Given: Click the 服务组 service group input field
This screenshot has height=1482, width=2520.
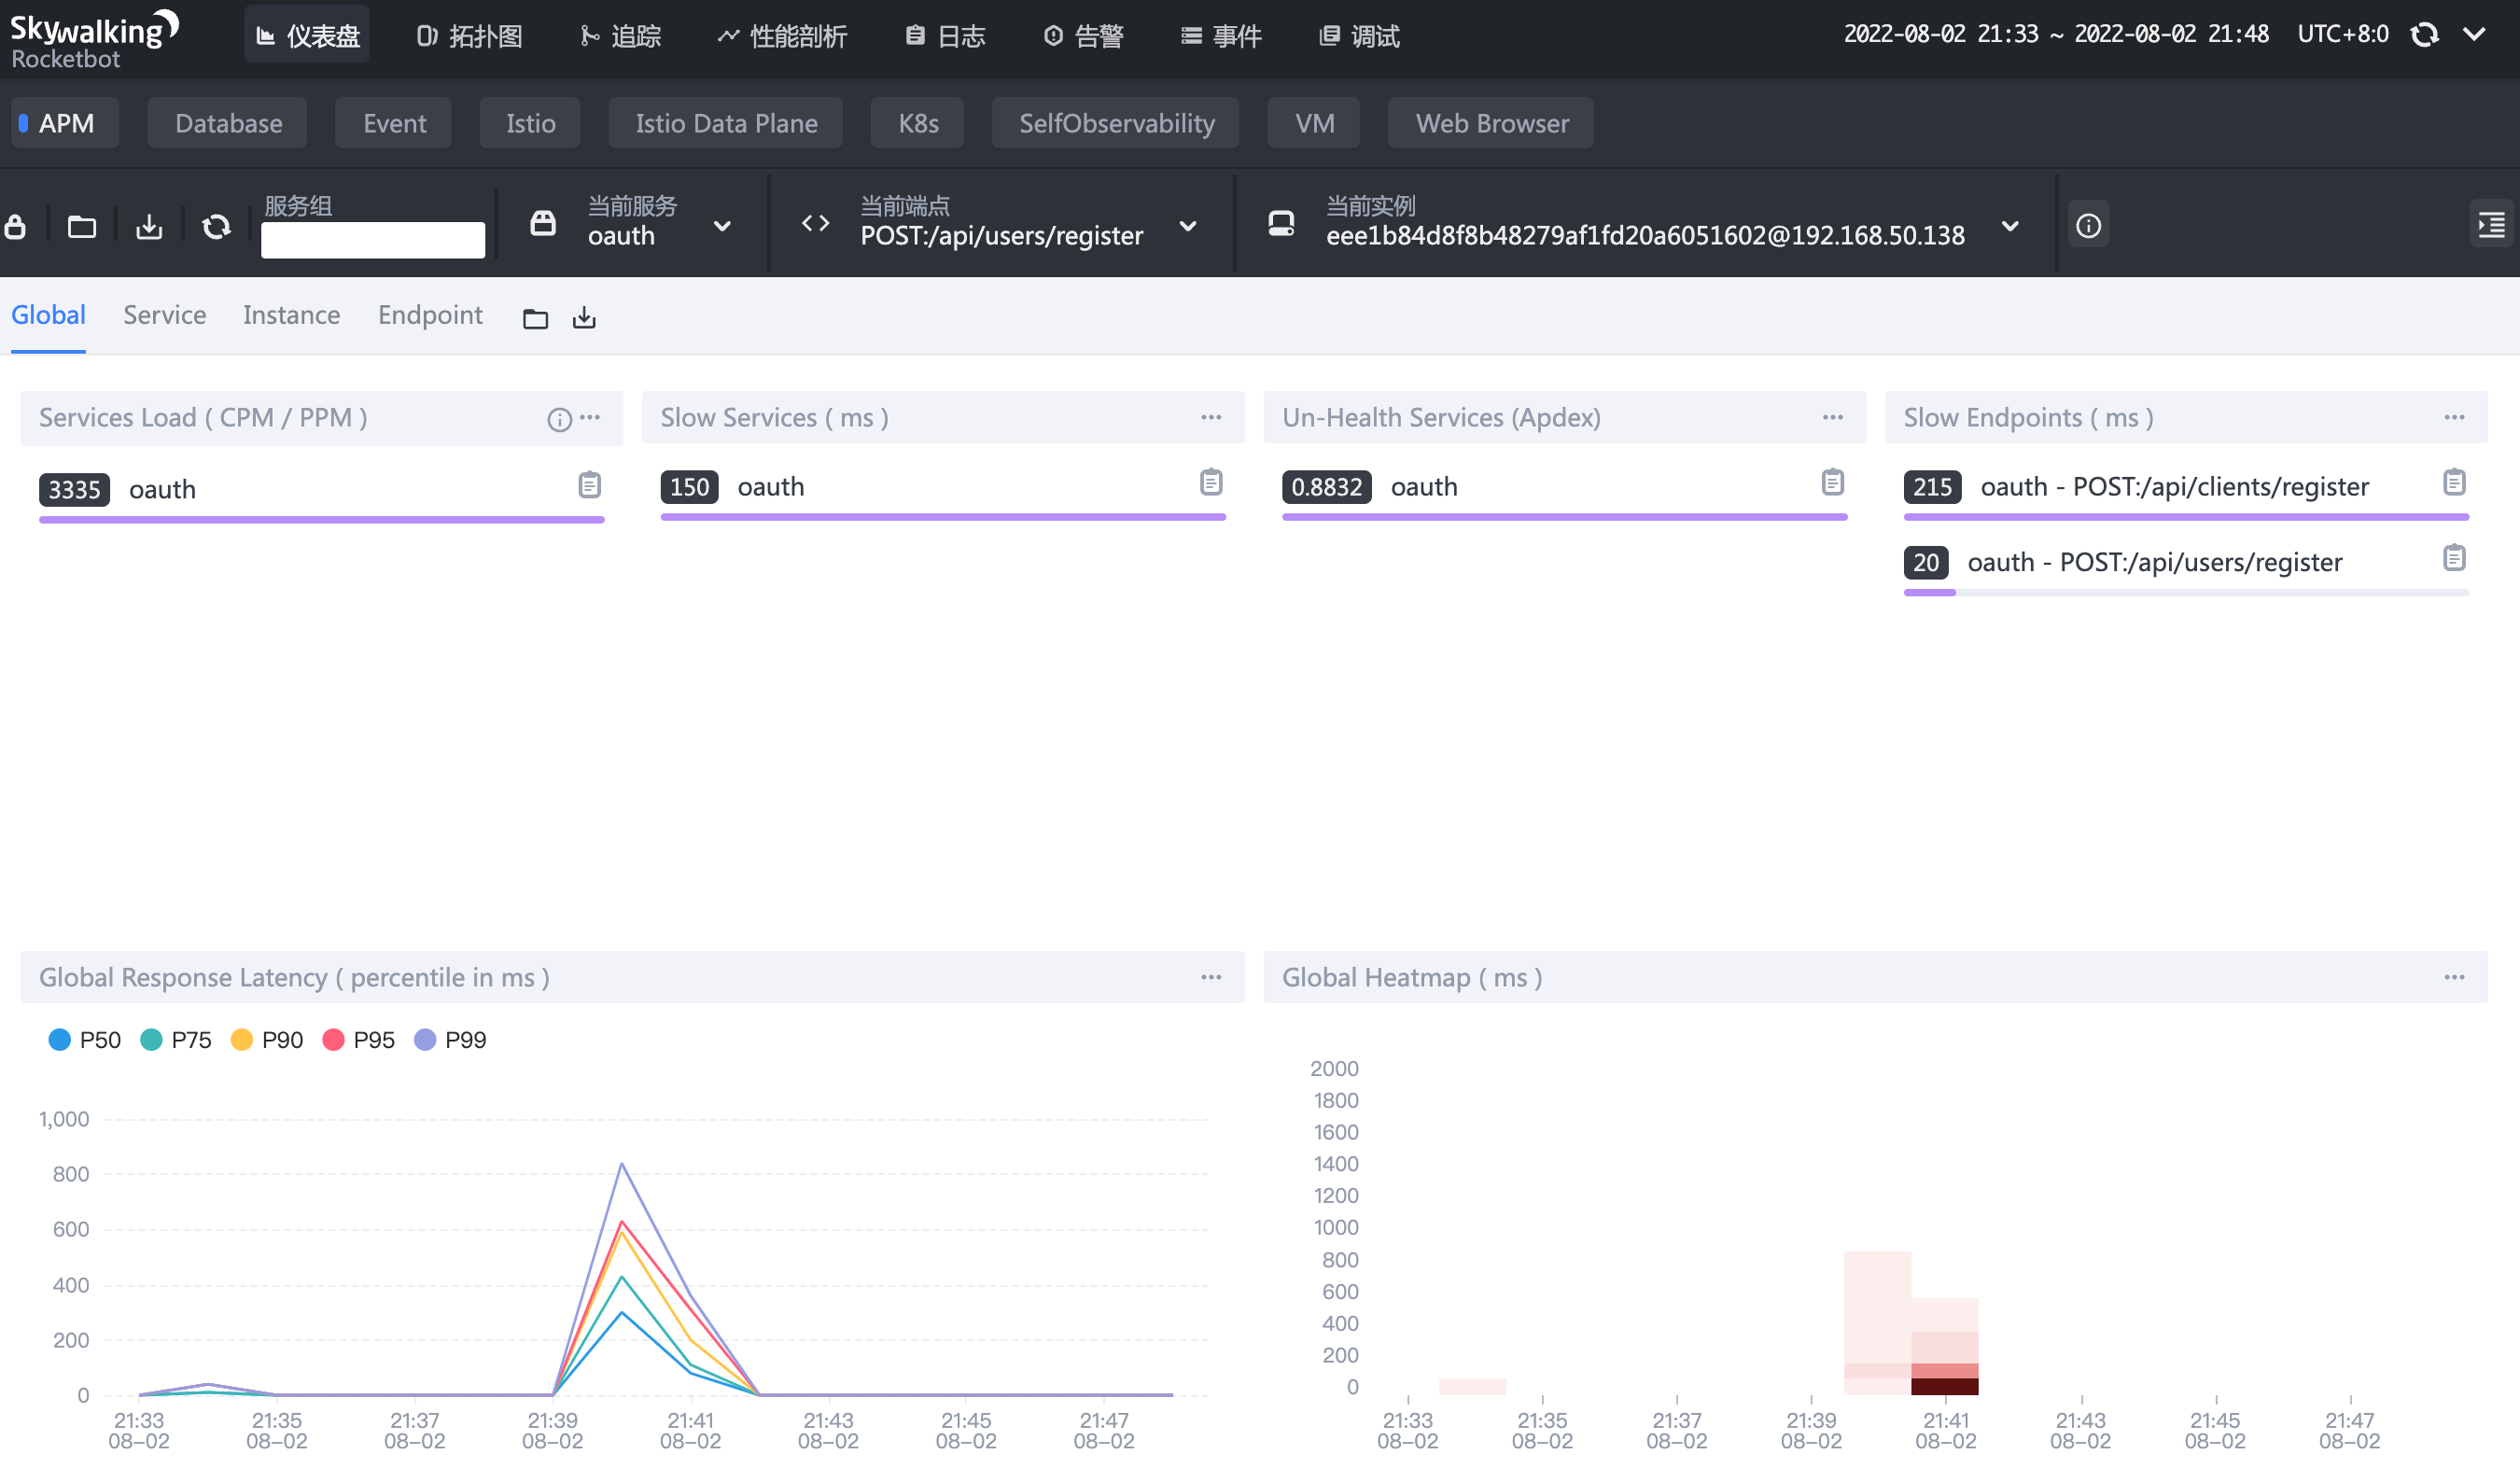Looking at the screenshot, I should [x=373, y=240].
